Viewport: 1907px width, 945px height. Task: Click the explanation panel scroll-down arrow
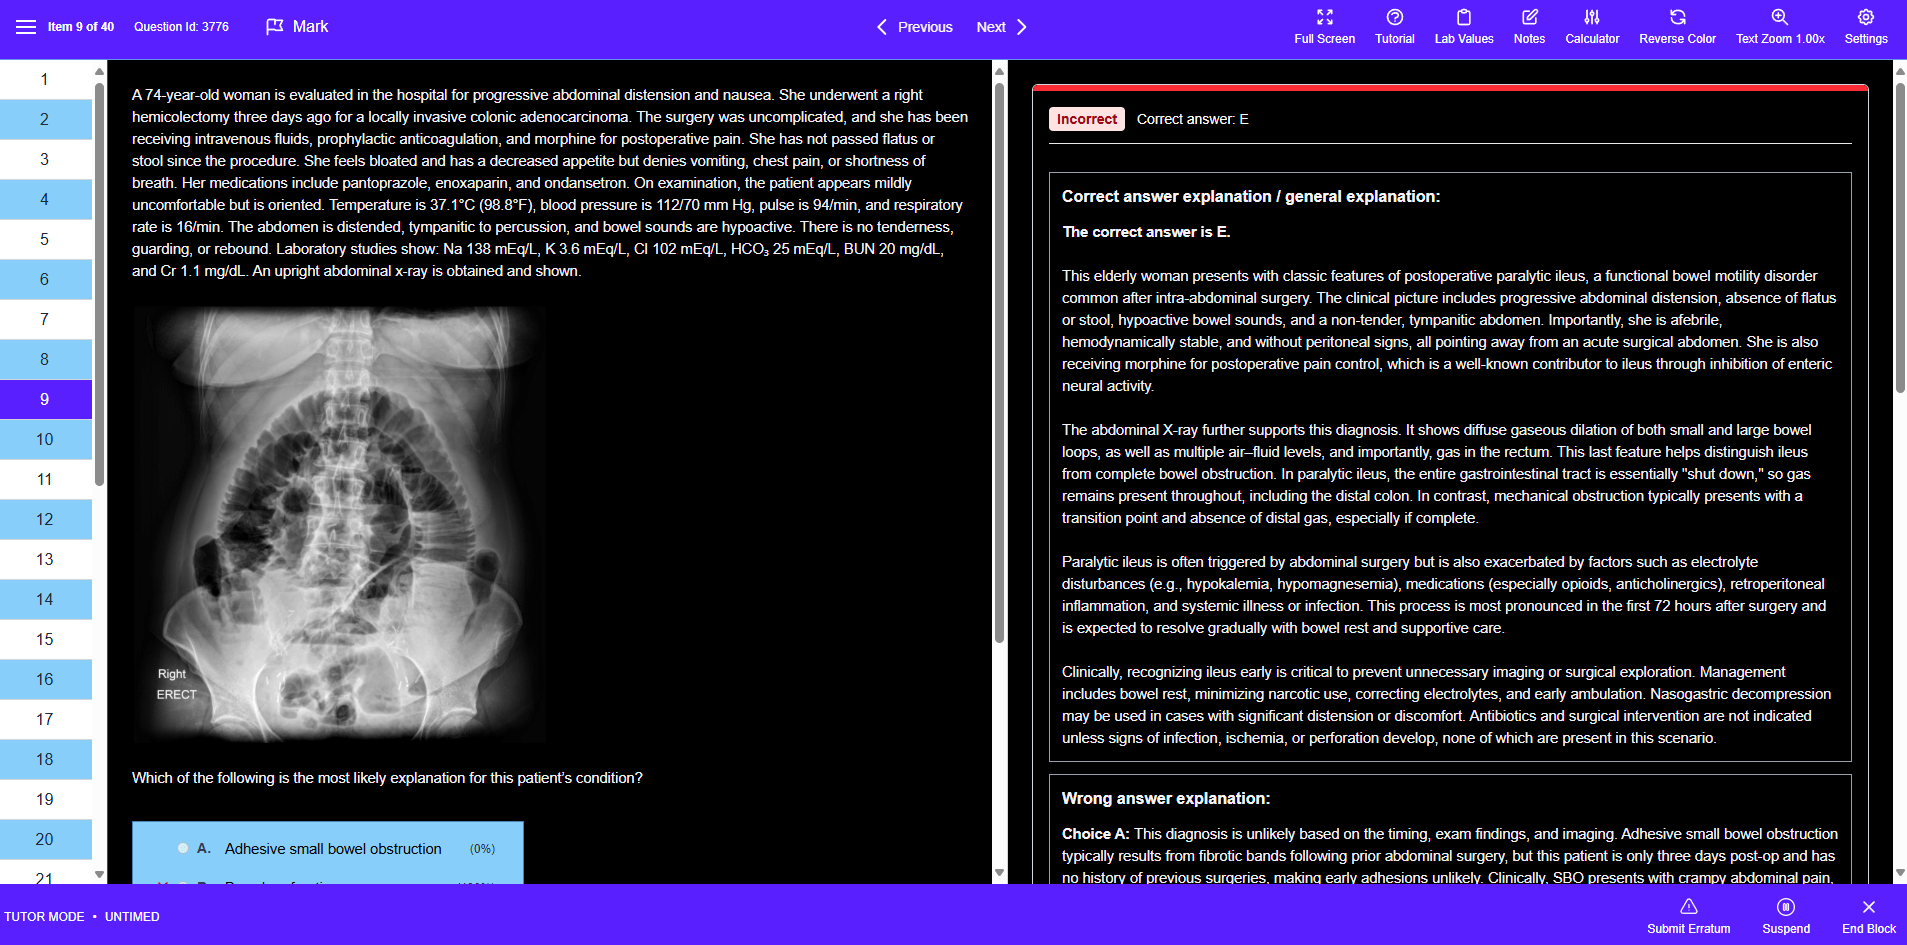tap(1900, 873)
